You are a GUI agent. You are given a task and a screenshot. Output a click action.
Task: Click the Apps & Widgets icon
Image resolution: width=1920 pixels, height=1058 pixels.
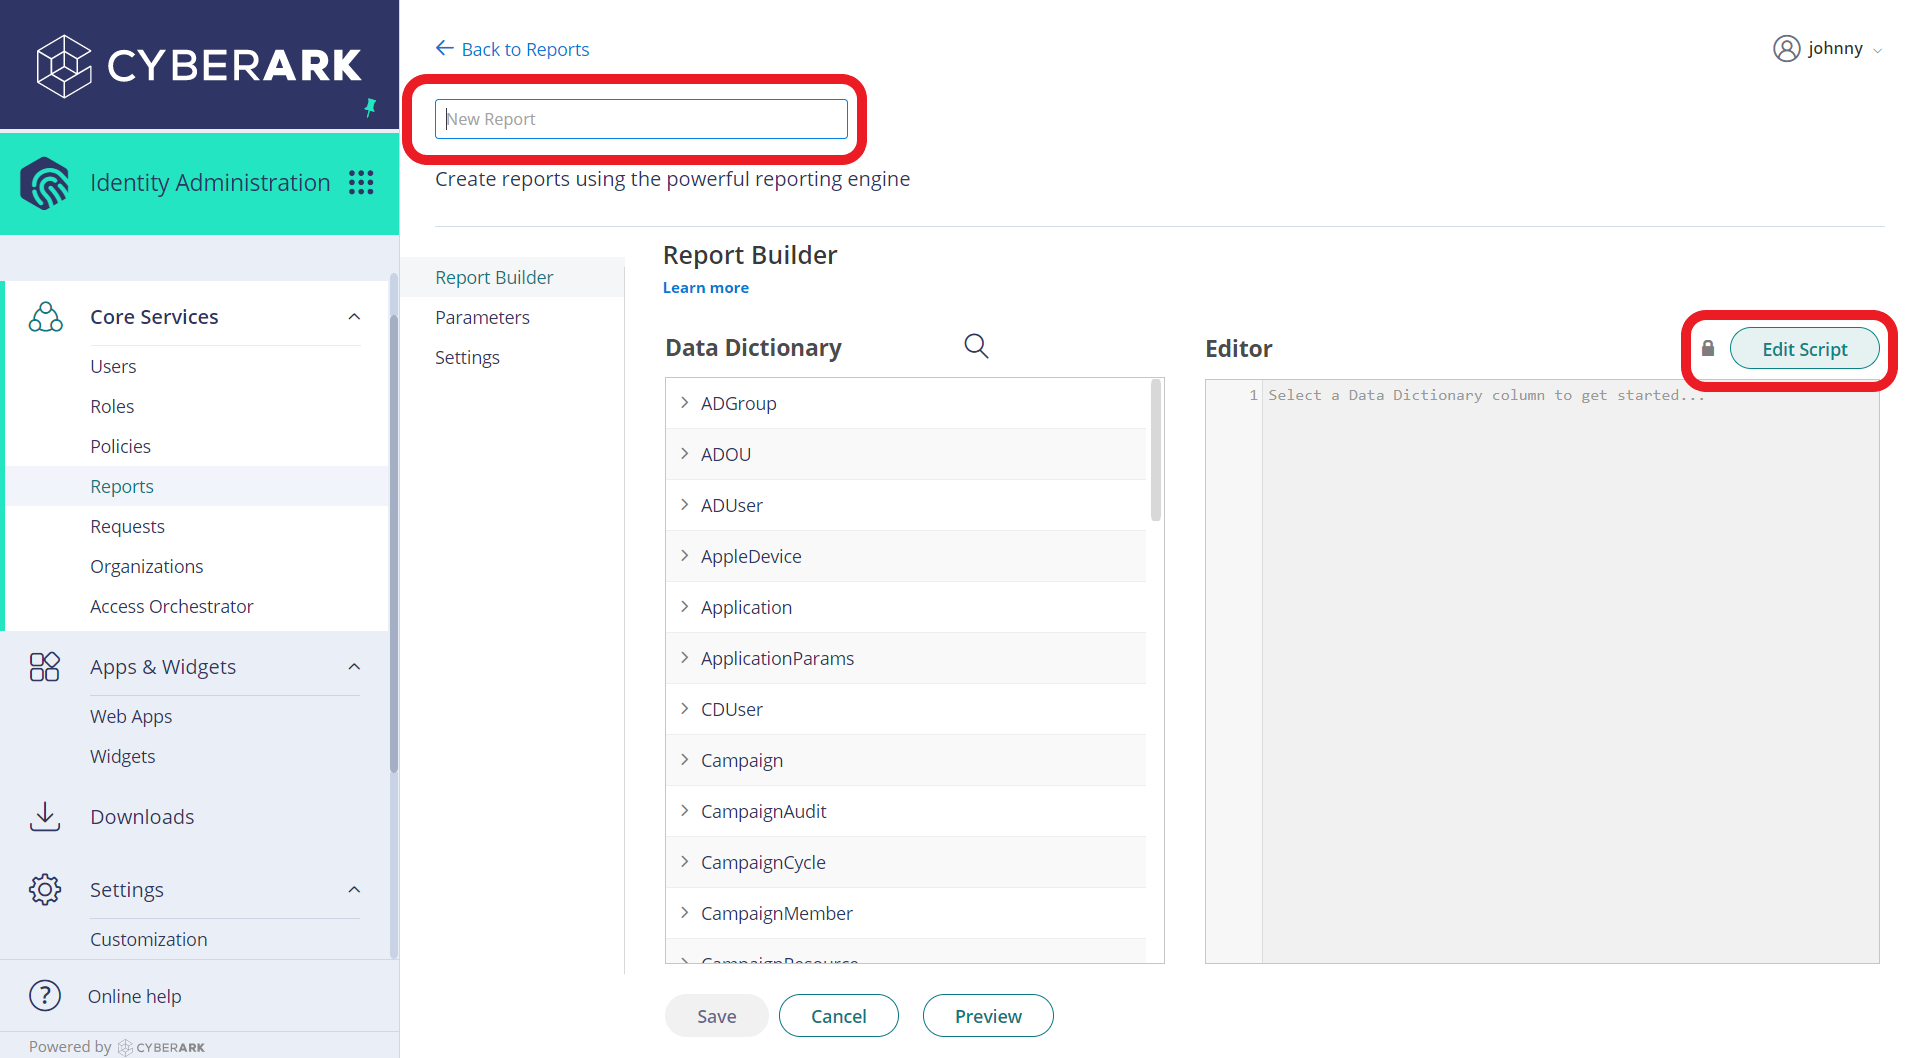45,666
